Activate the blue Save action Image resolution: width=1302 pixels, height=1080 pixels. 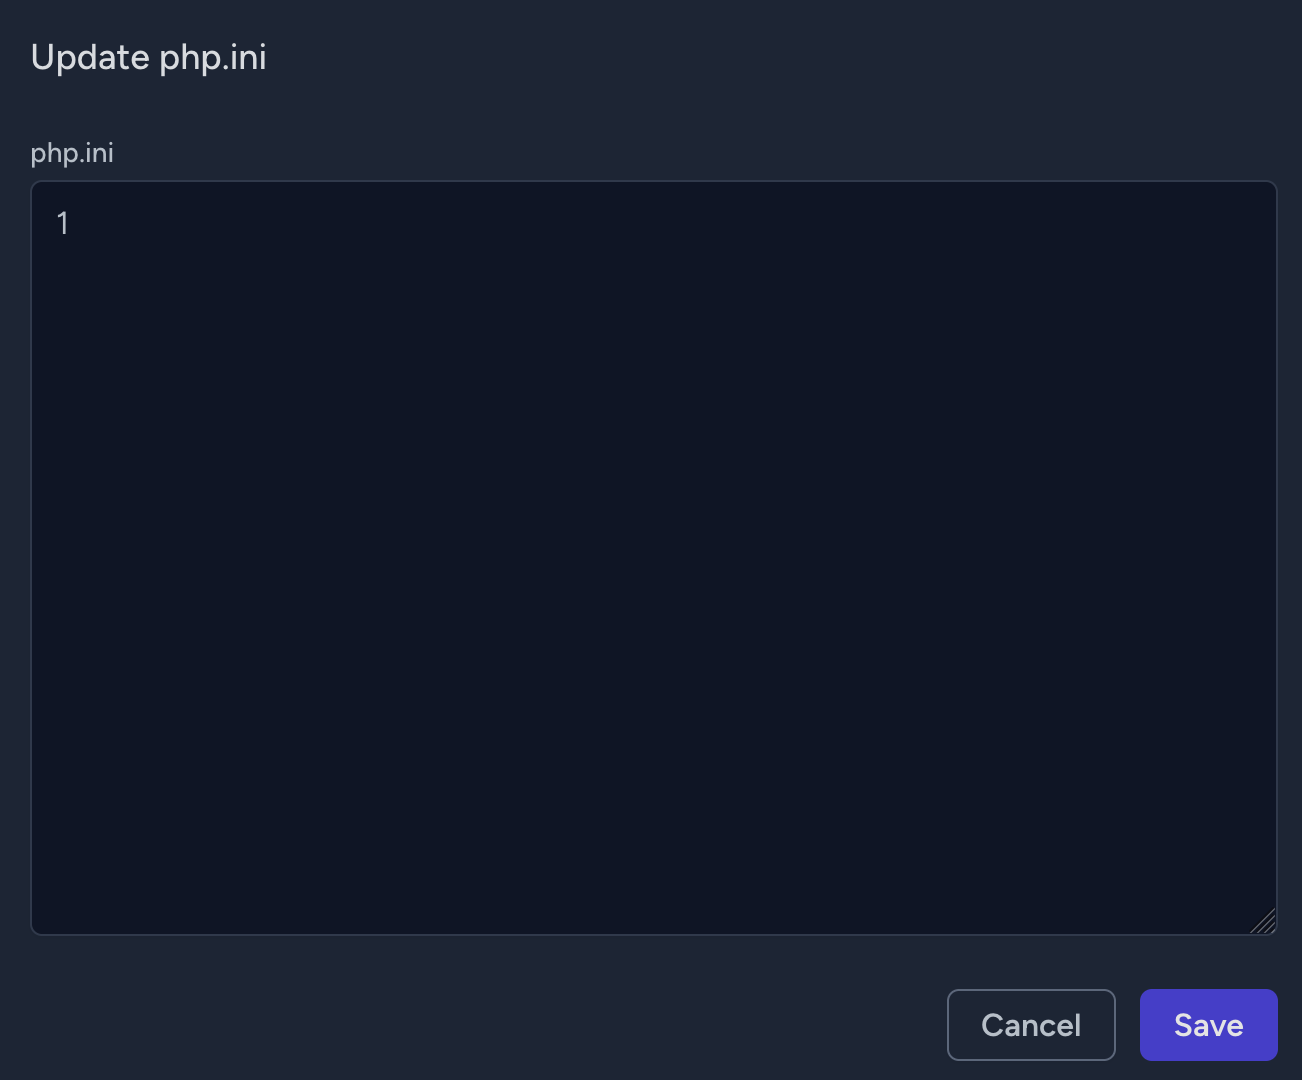coord(1208,1025)
